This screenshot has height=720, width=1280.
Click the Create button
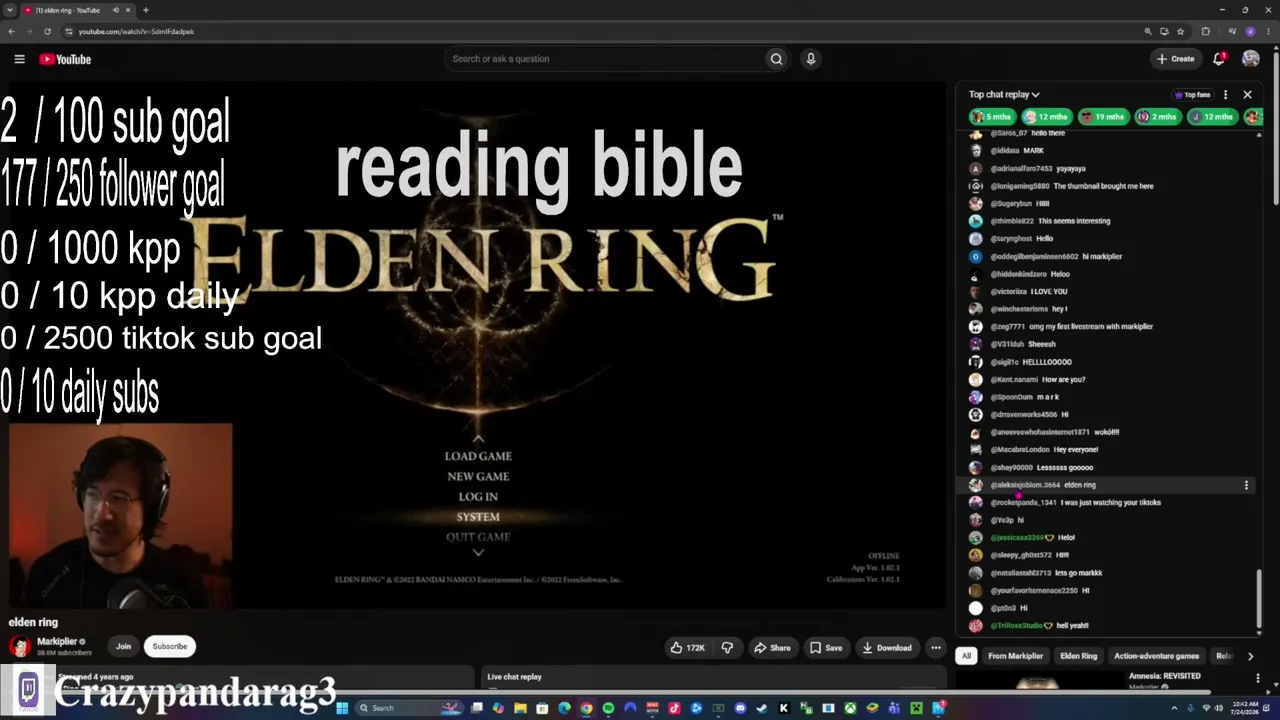pyautogui.click(x=1175, y=59)
